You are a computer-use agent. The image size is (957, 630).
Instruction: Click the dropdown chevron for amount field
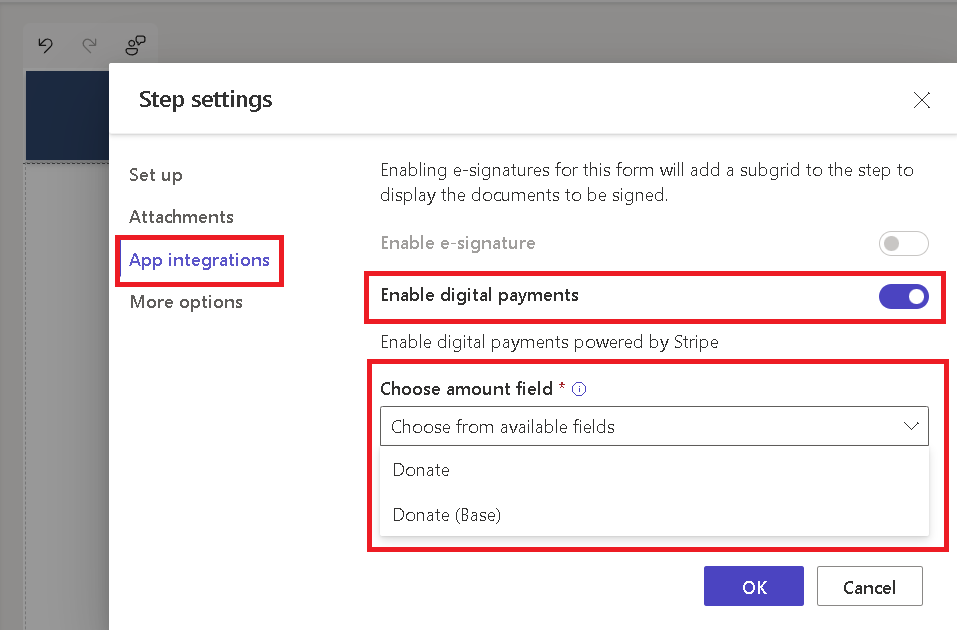pos(911,426)
